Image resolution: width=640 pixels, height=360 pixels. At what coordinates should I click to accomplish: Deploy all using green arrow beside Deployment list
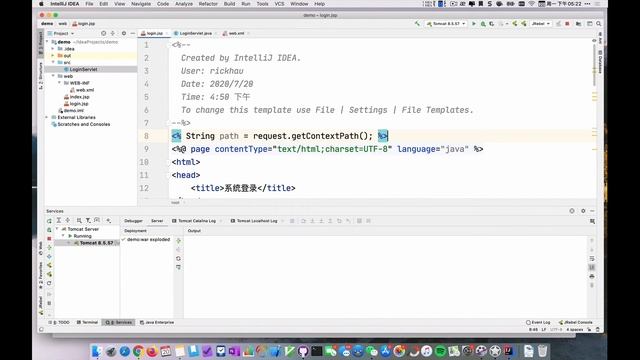pyautogui.click(x=178, y=240)
